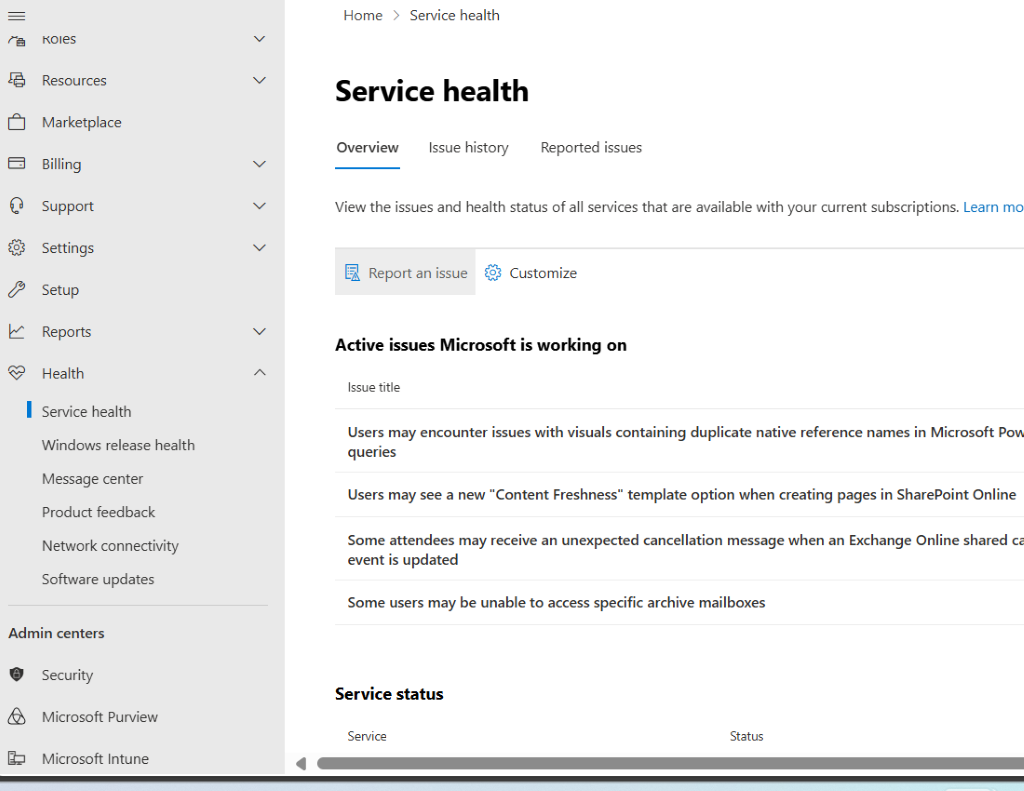Click the Roles icon in sidebar

click(x=16, y=40)
